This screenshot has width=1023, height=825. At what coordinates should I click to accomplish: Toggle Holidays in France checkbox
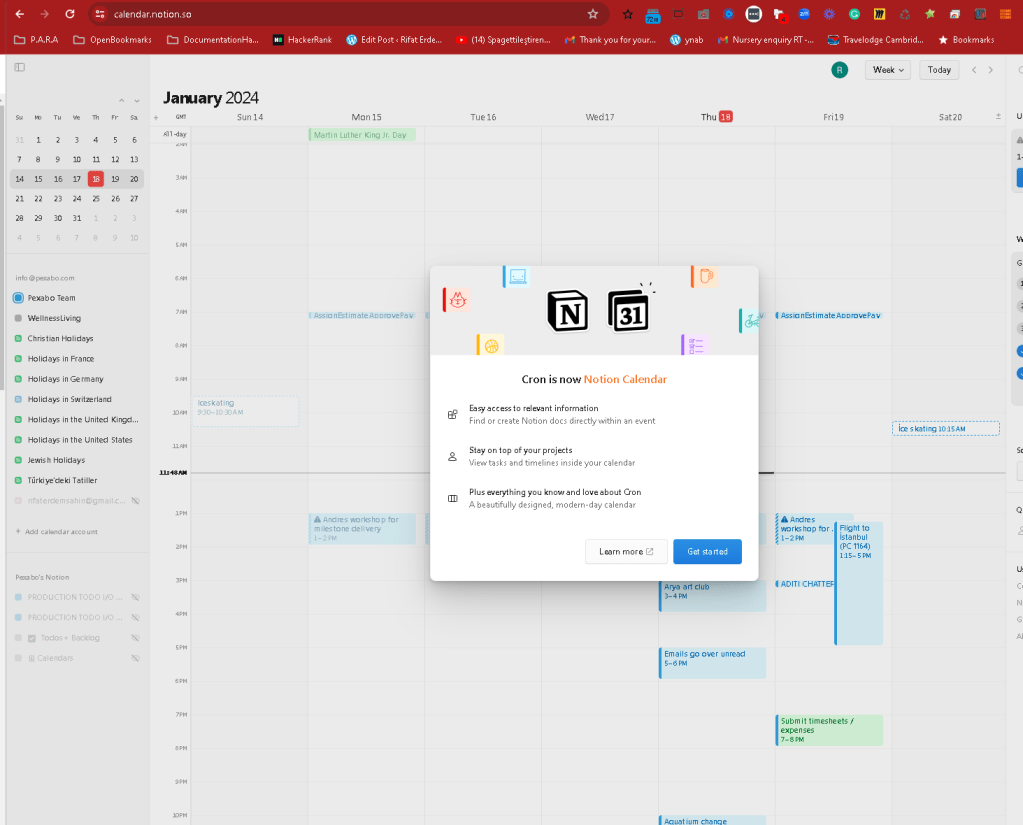coord(18,359)
